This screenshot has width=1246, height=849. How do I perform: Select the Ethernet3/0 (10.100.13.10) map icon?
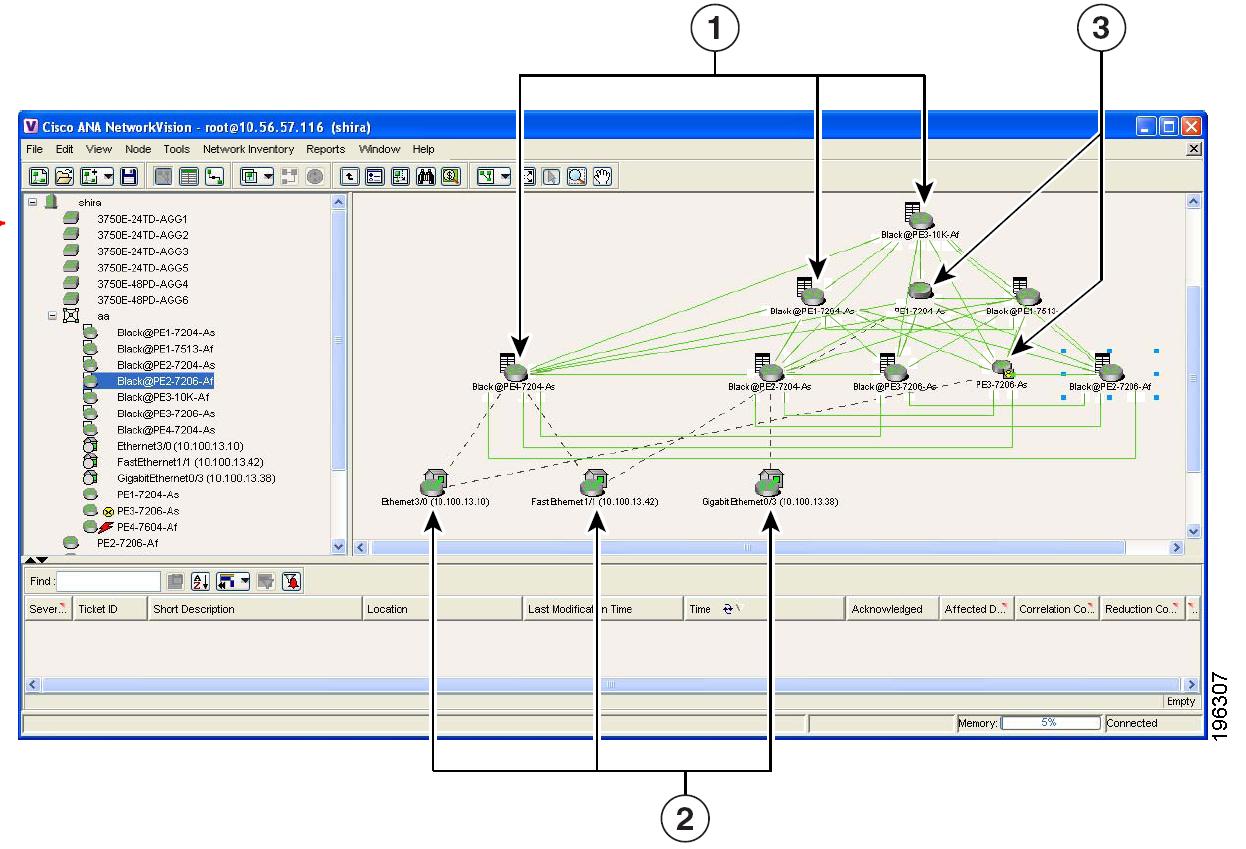[x=434, y=481]
